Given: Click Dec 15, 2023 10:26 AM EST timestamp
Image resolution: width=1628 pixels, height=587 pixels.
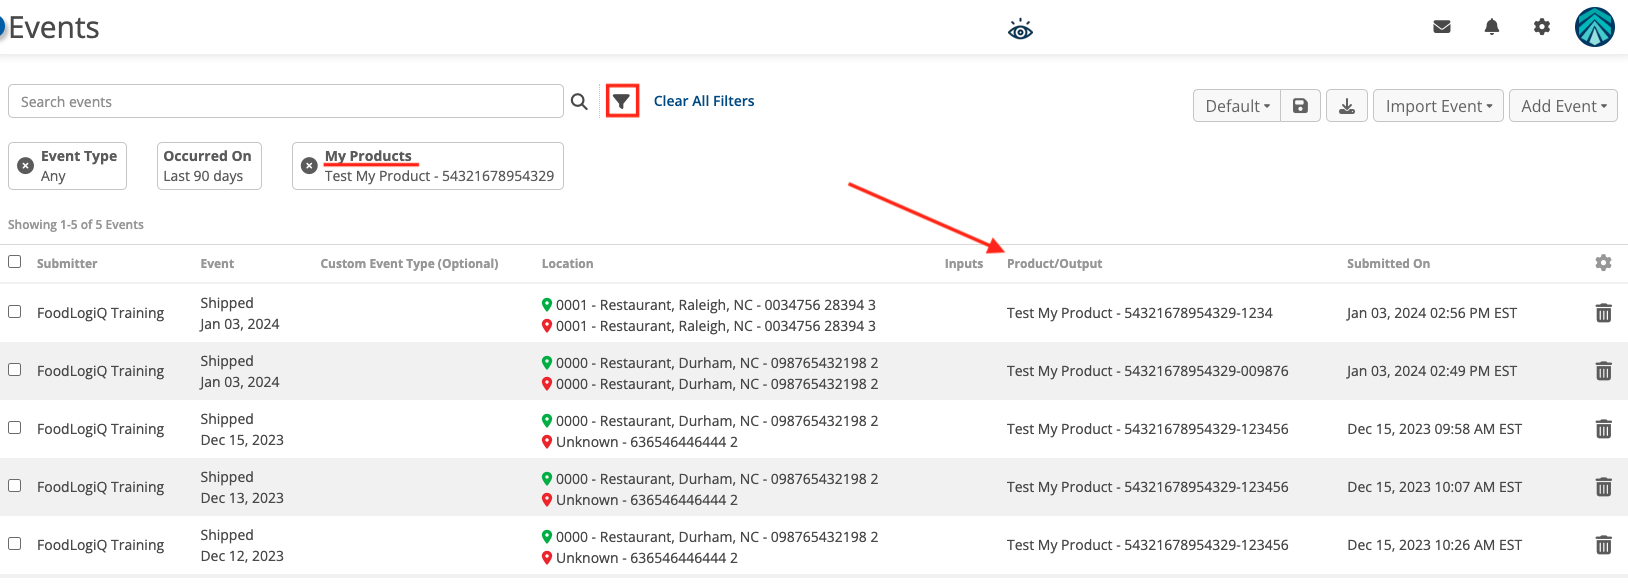Looking at the screenshot, I should (x=1434, y=545).
